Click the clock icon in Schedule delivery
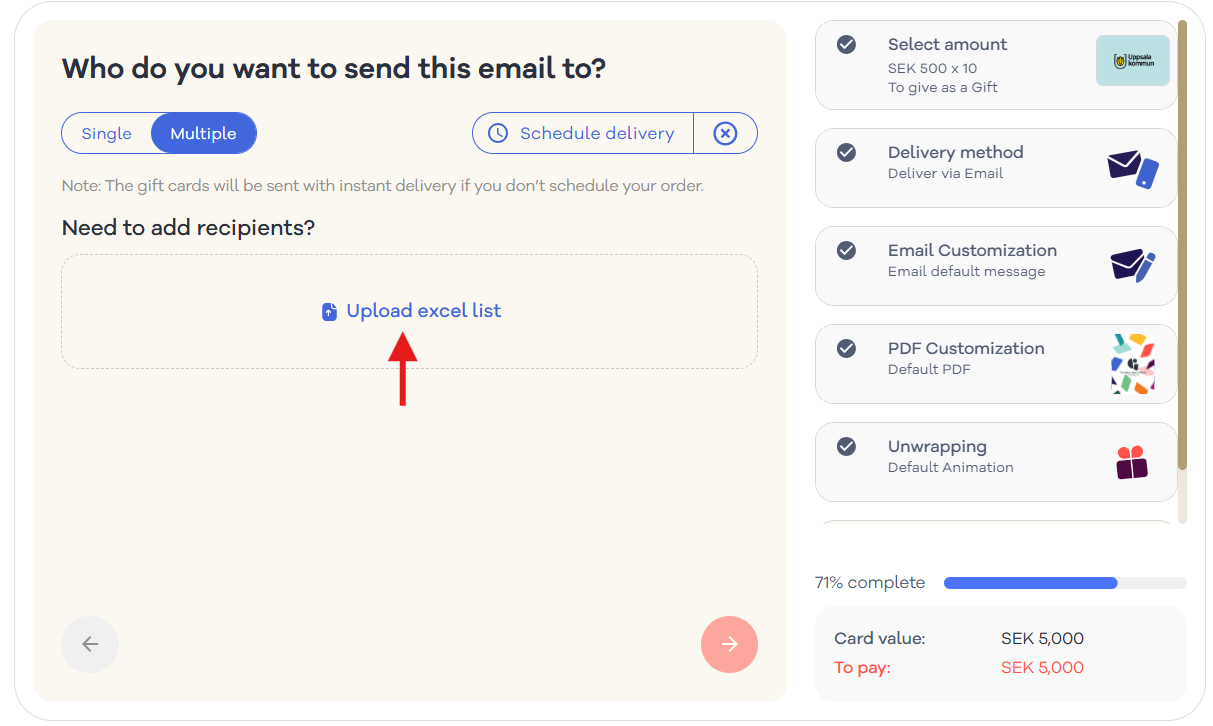 (497, 133)
